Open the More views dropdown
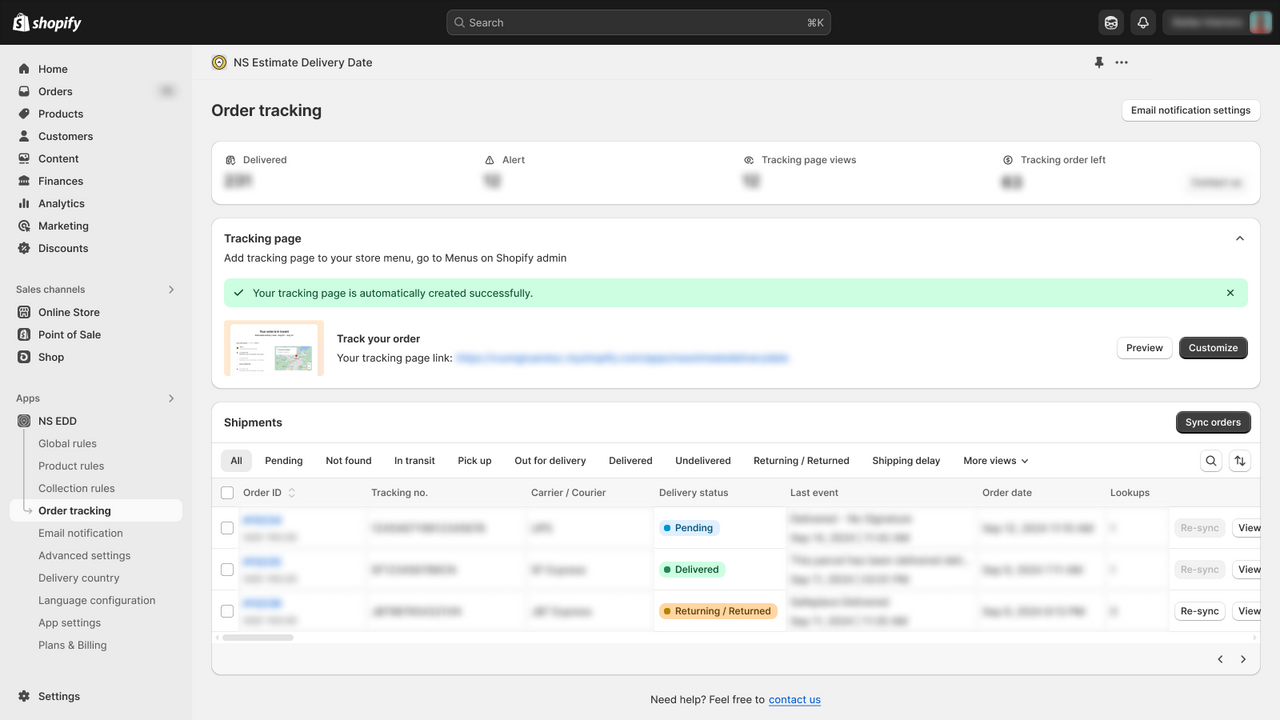1280x720 pixels. [x=996, y=461]
